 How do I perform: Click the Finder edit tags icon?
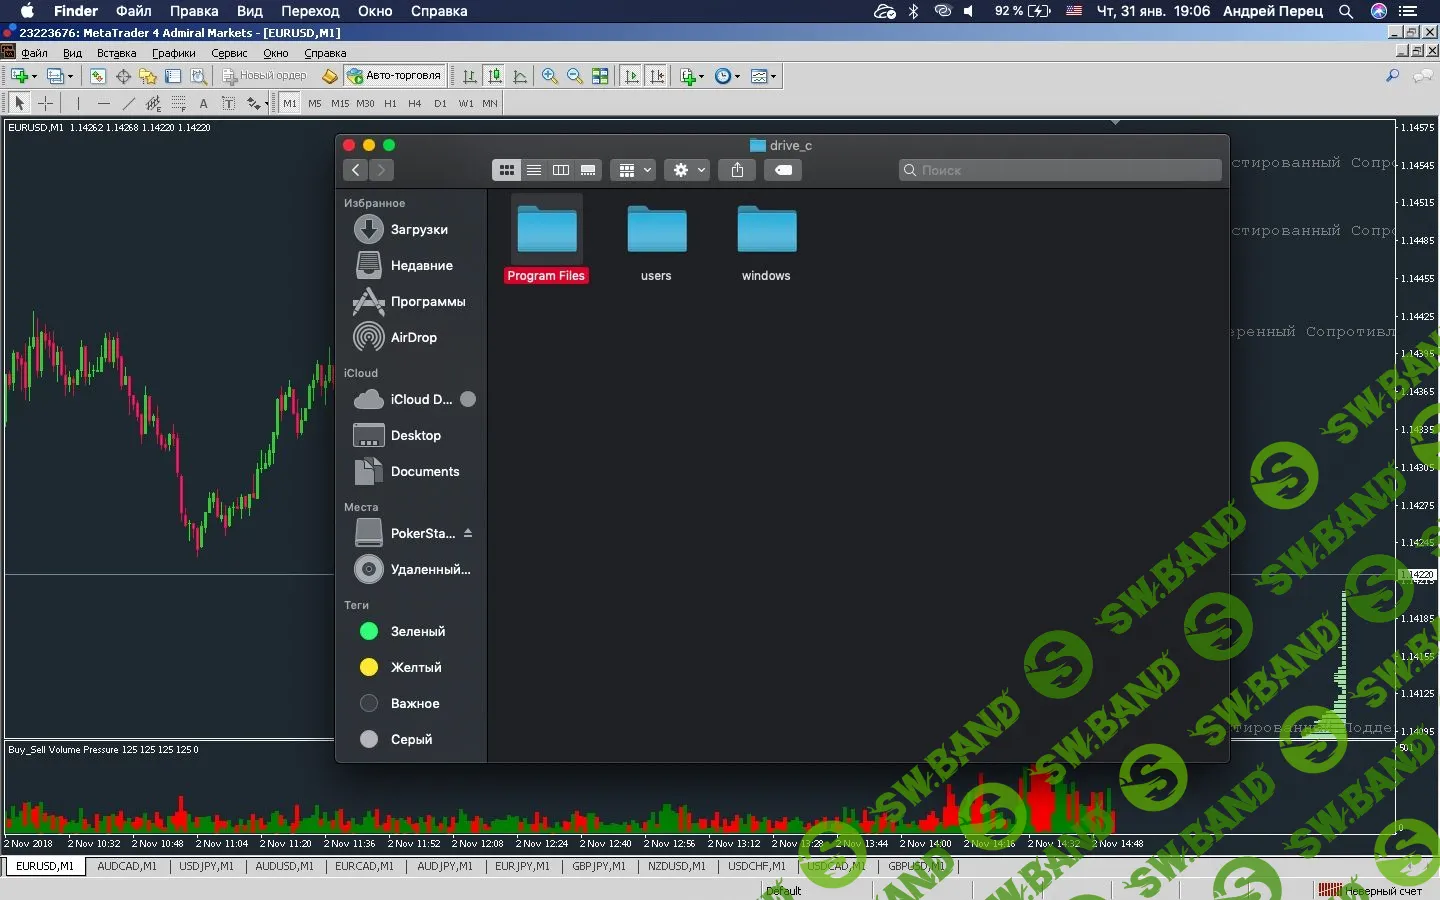[x=784, y=170]
